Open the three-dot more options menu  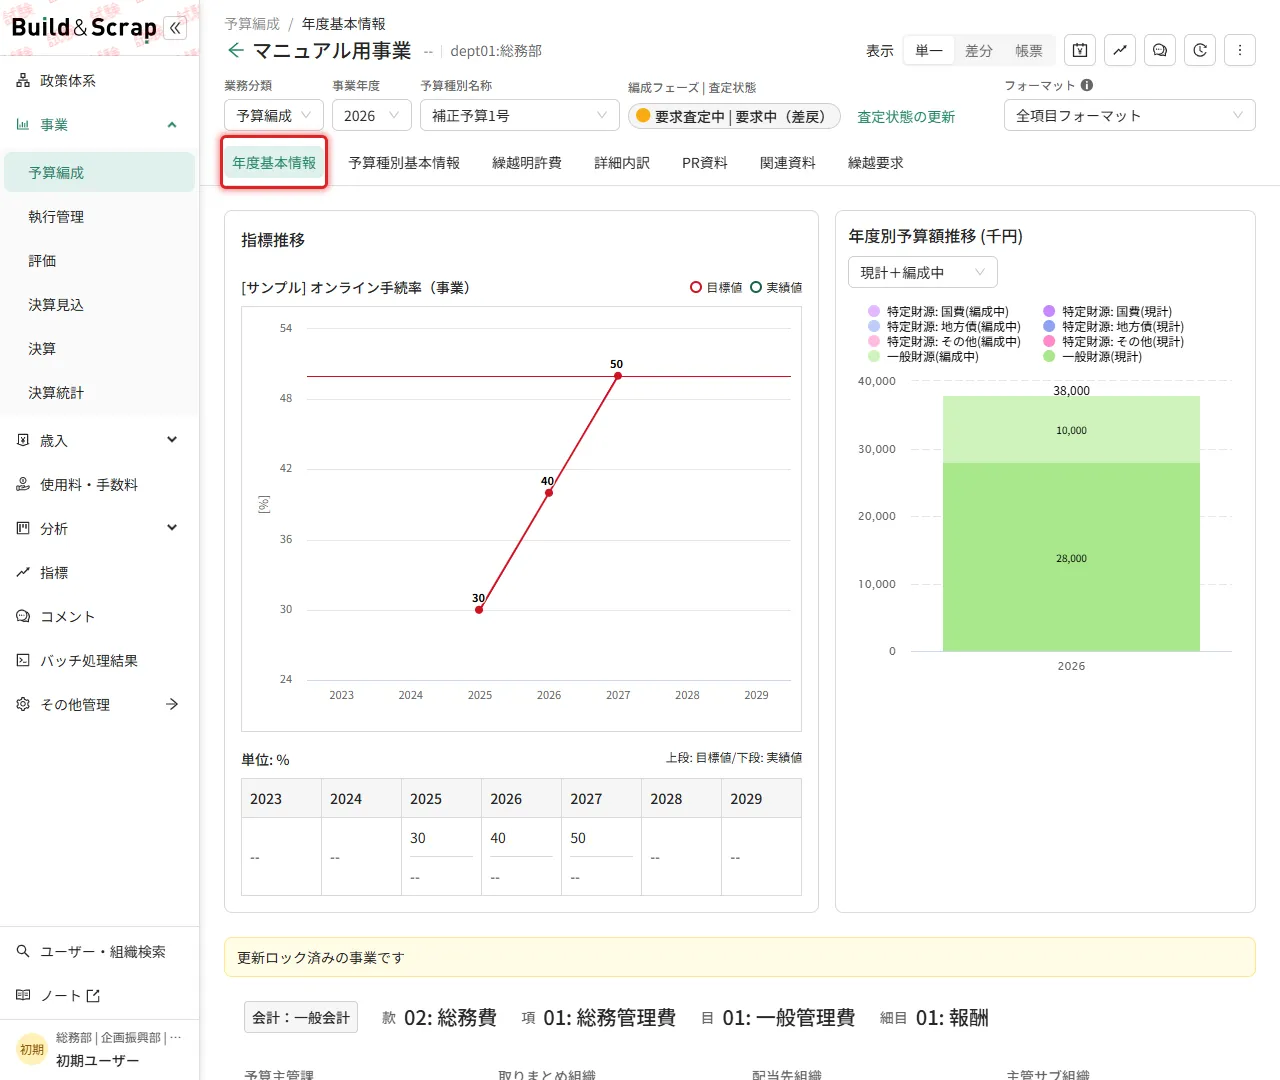tap(1240, 50)
